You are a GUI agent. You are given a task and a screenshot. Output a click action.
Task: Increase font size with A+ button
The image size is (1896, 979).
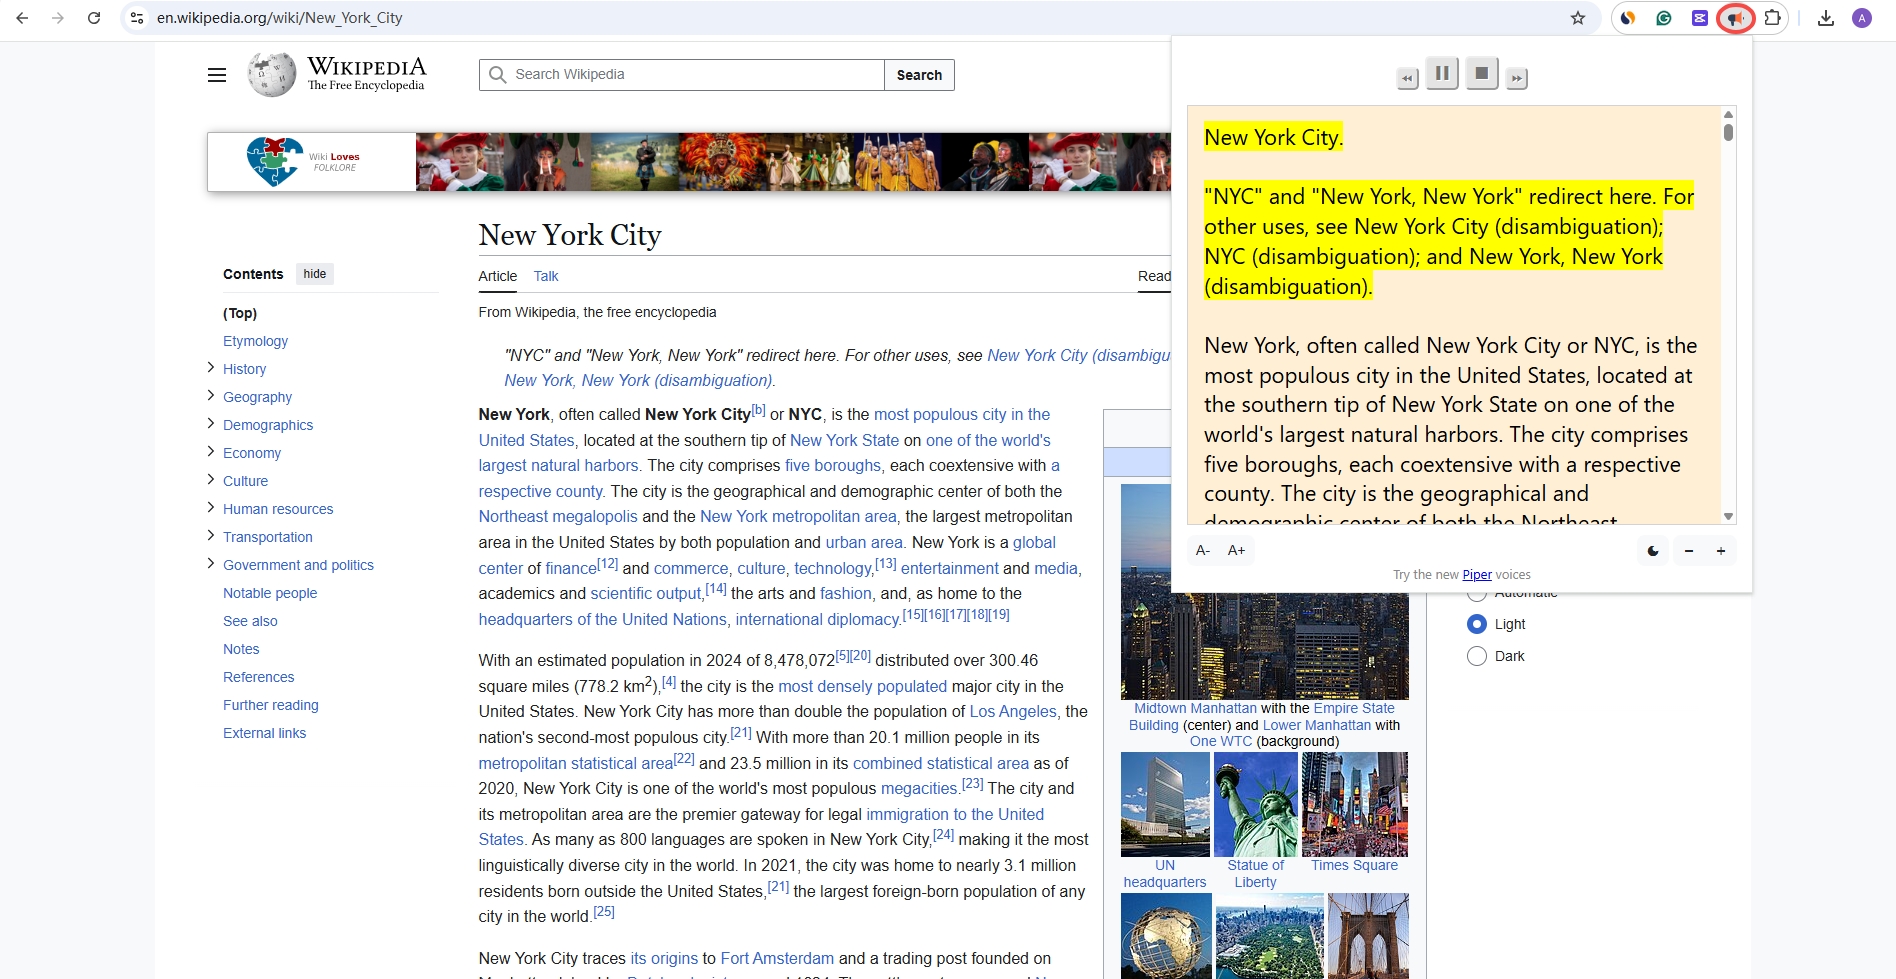click(1237, 550)
